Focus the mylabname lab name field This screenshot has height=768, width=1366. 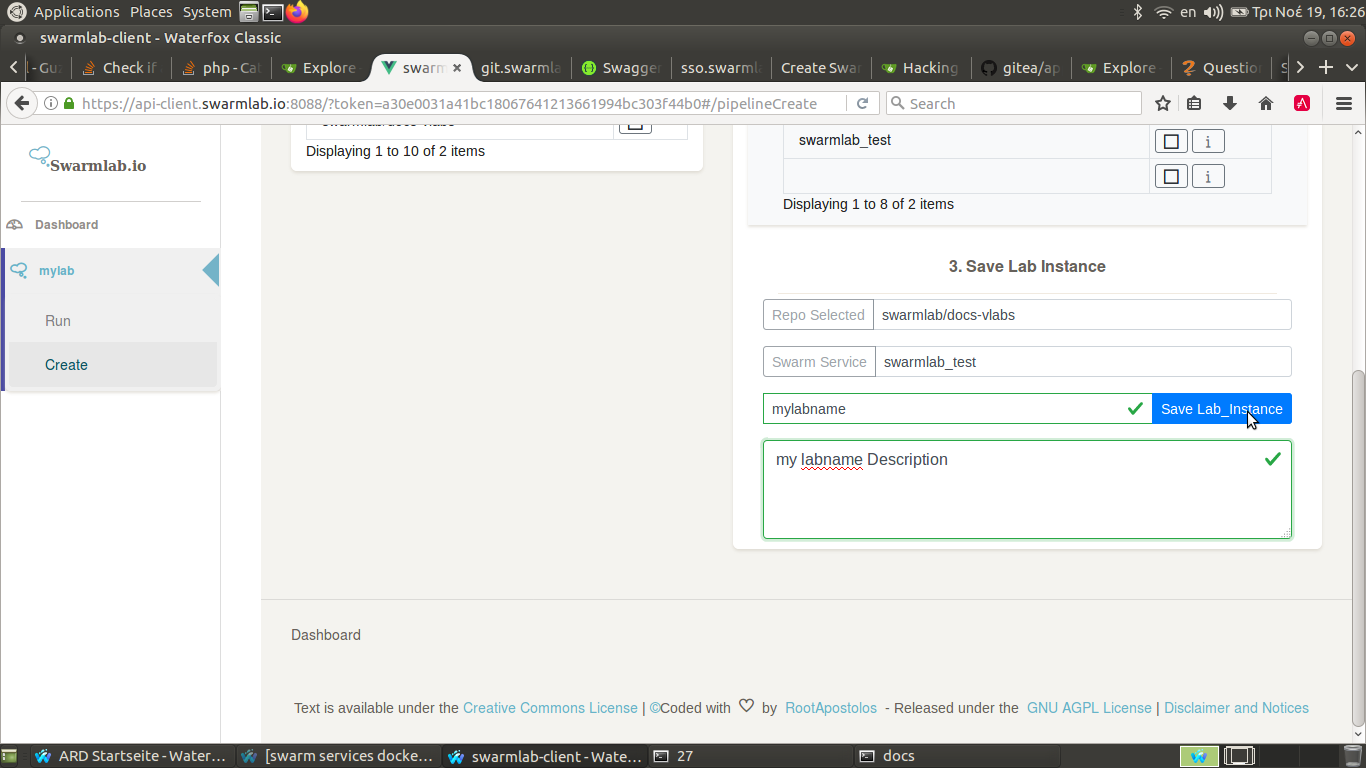click(957, 409)
